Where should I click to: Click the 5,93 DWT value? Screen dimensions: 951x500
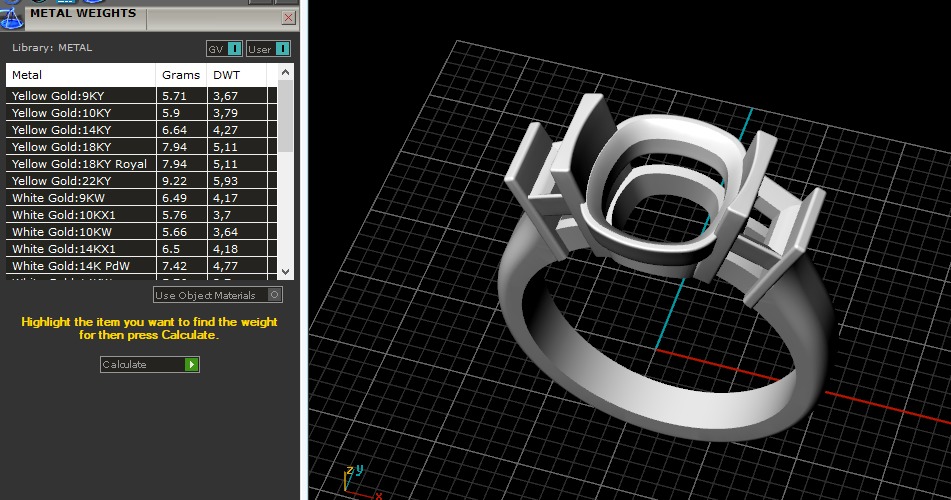tap(225, 181)
